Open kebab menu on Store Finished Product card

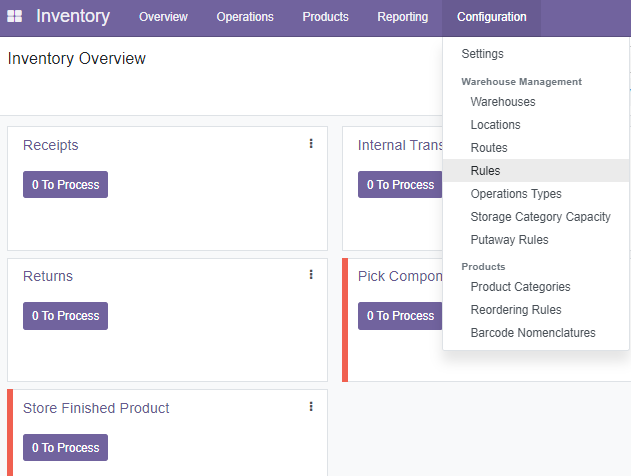tap(311, 406)
